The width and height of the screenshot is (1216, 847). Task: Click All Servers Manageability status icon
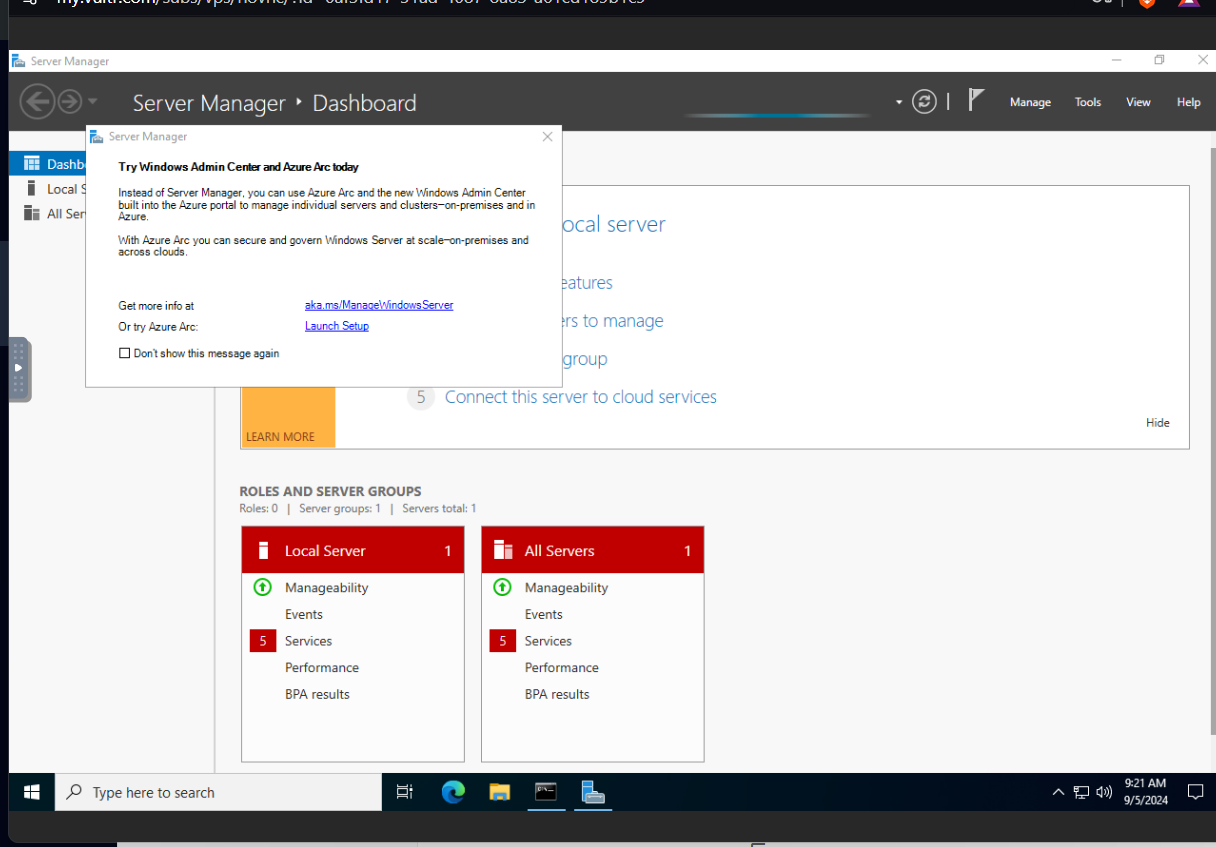click(503, 587)
